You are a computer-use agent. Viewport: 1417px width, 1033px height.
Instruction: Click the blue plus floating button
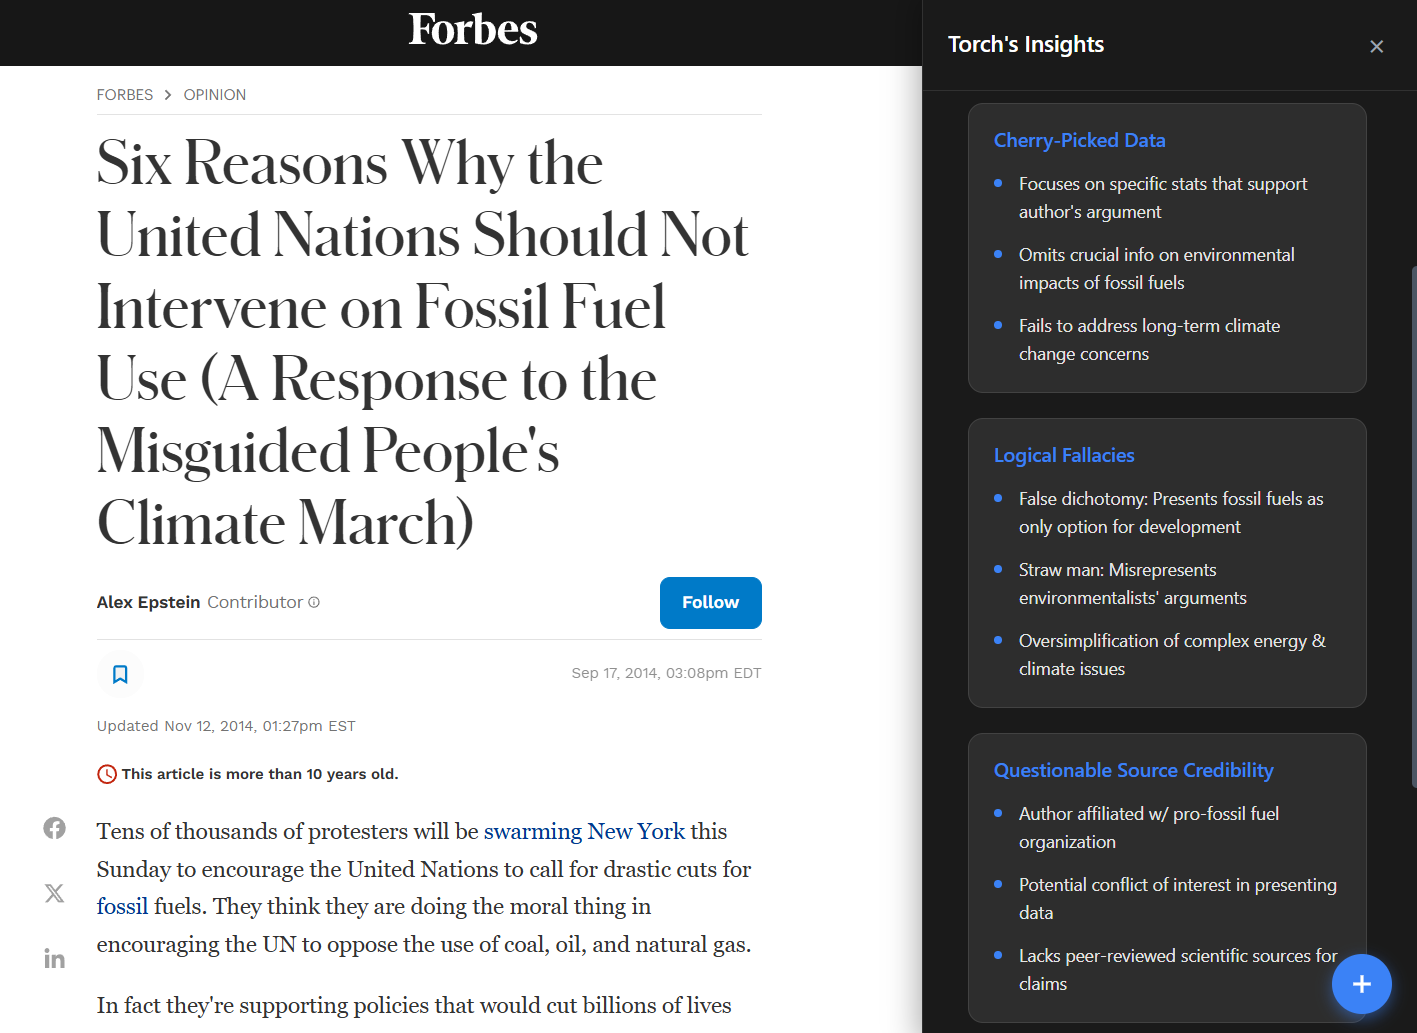pos(1361,984)
